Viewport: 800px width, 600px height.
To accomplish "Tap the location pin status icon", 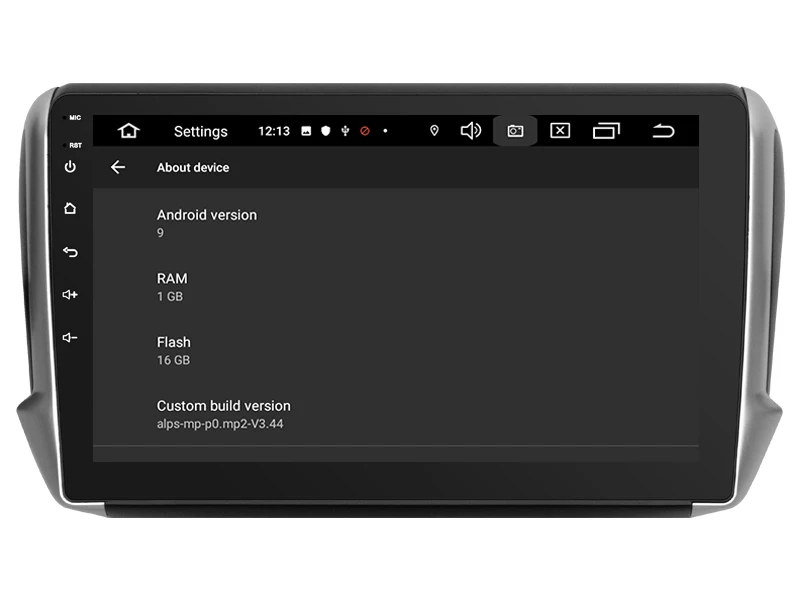I will pyautogui.click(x=434, y=131).
